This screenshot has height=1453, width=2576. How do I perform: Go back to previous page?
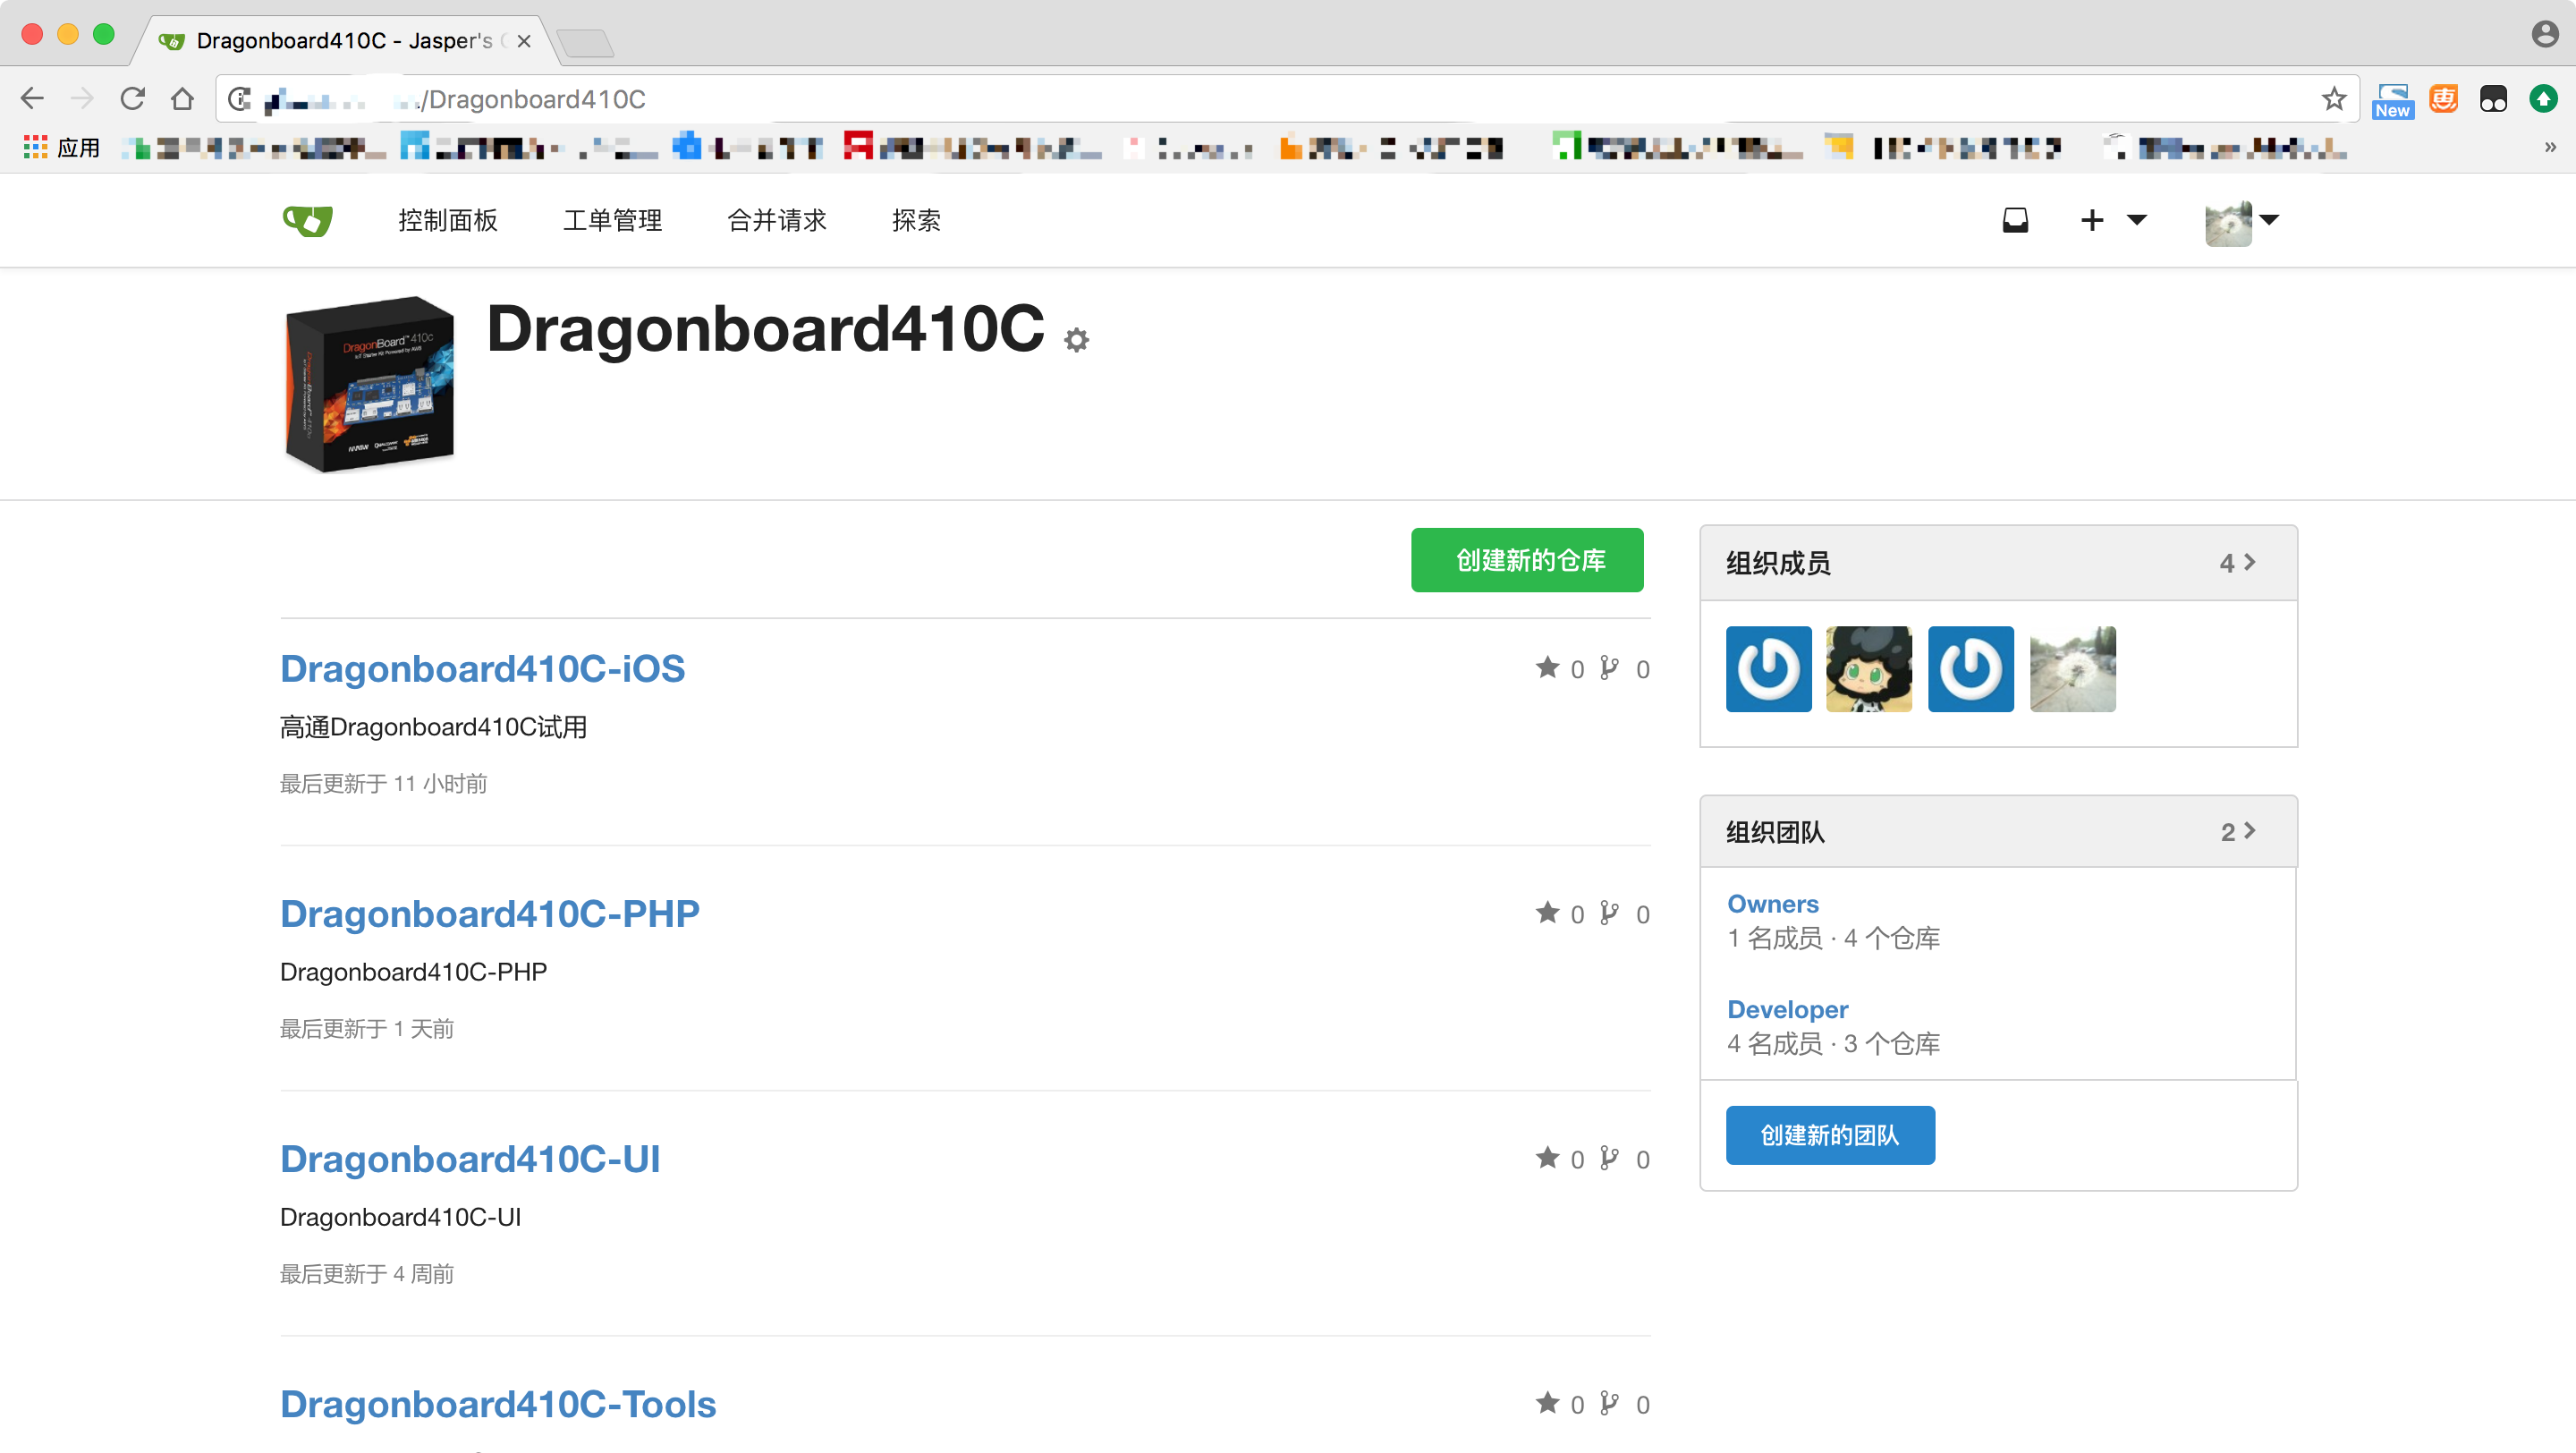[x=32, y=99]
